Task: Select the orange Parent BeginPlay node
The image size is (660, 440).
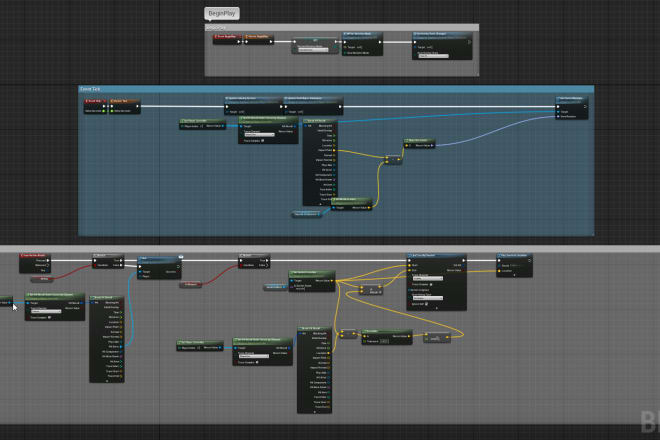Action: click(258, 39)
